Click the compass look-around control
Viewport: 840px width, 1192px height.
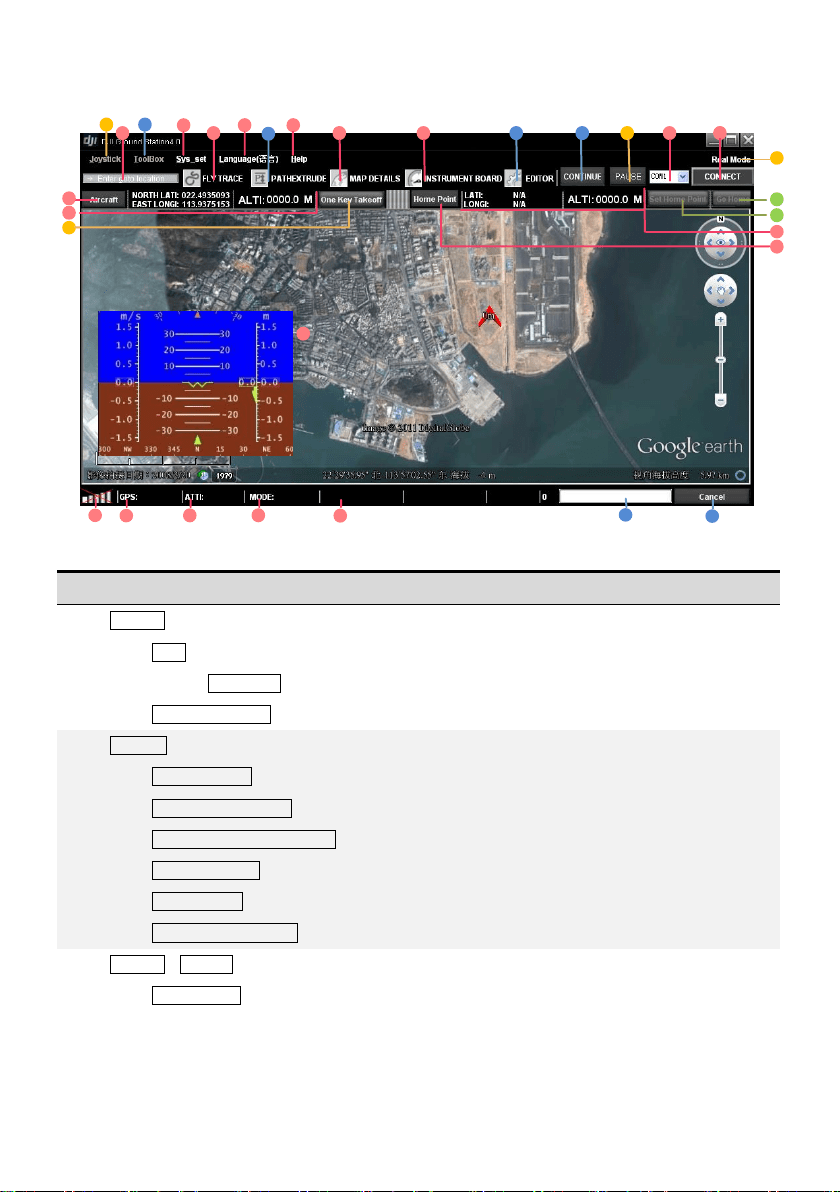[721, 243]
